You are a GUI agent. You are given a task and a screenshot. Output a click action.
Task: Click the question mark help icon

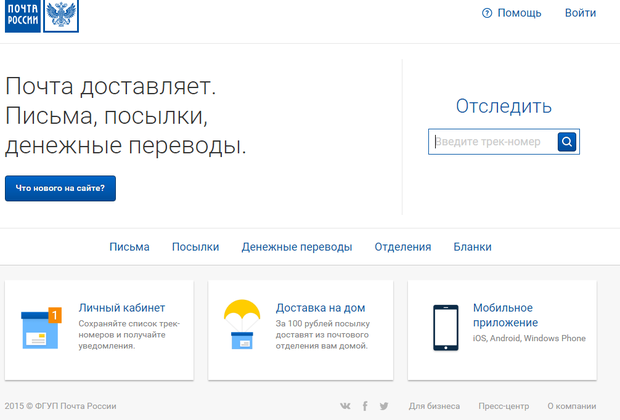487,13
